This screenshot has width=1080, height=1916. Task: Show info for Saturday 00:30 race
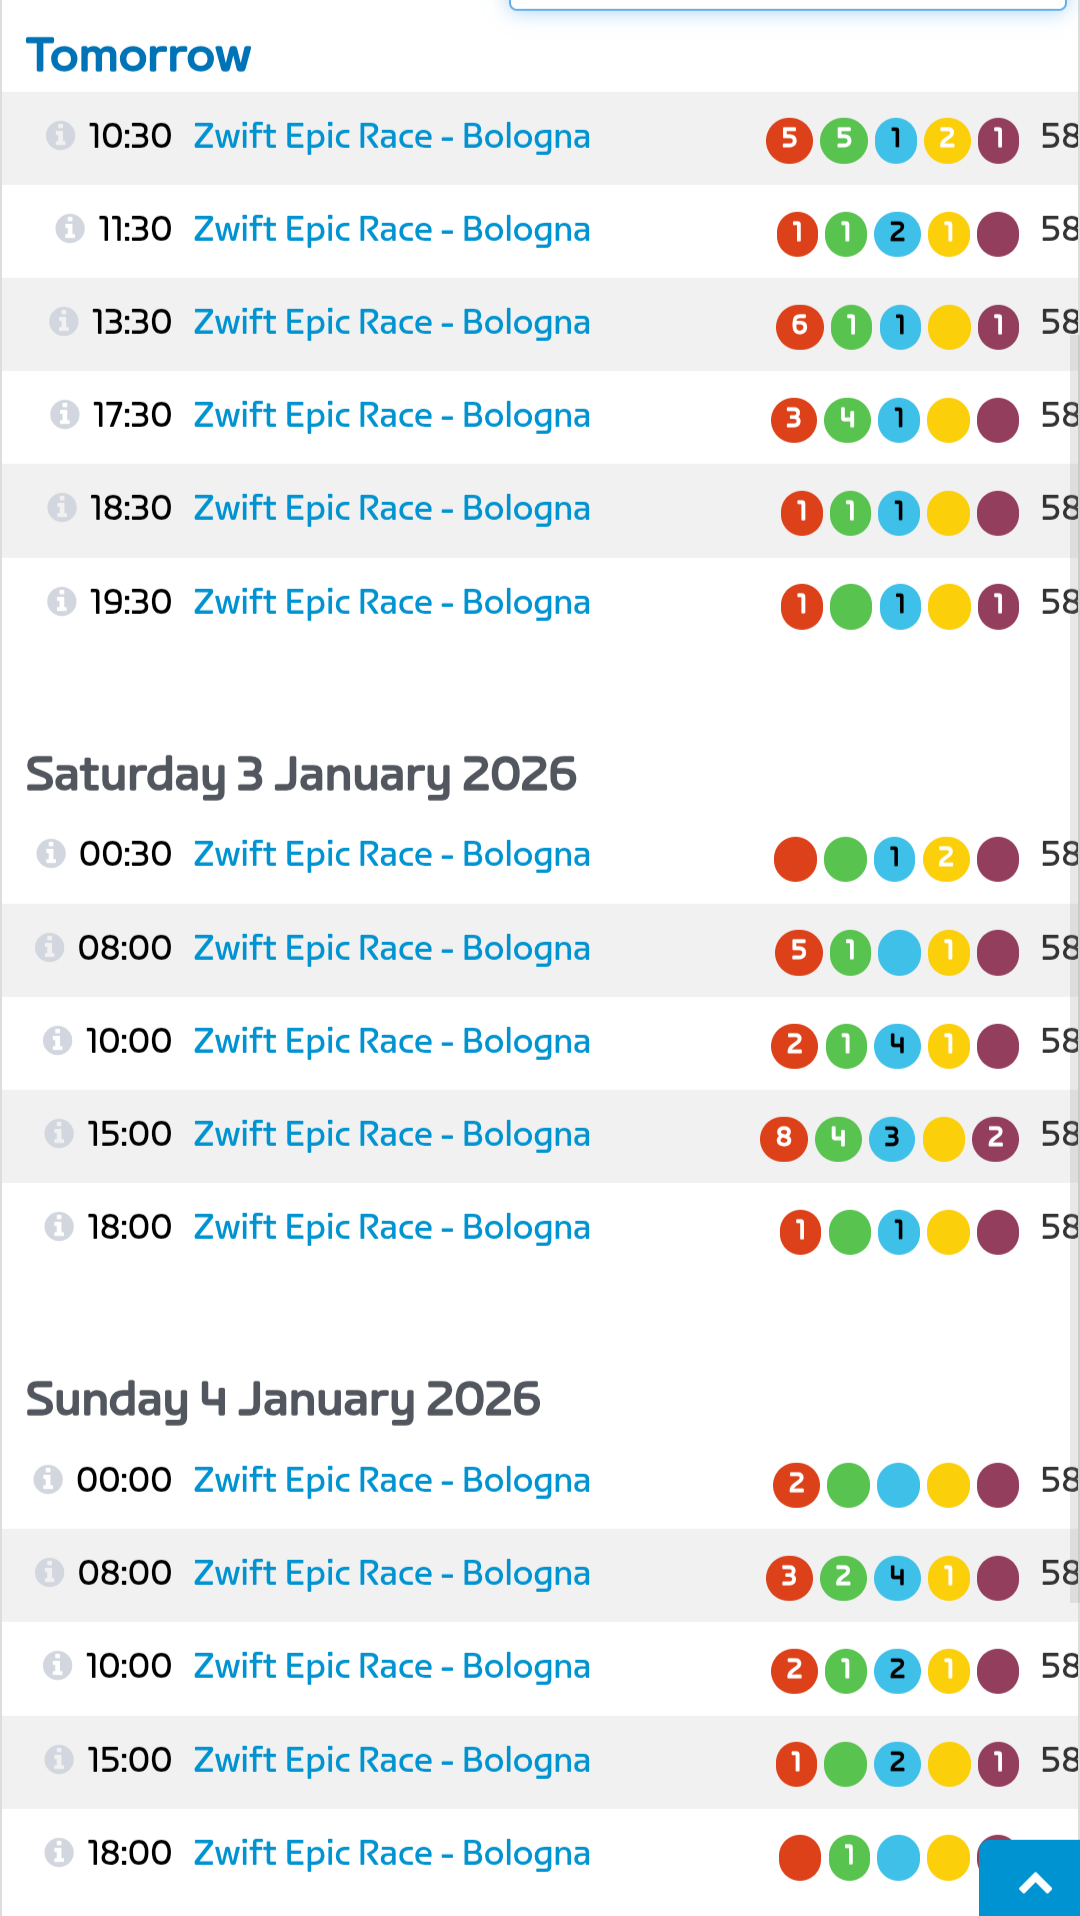(51, 854)
